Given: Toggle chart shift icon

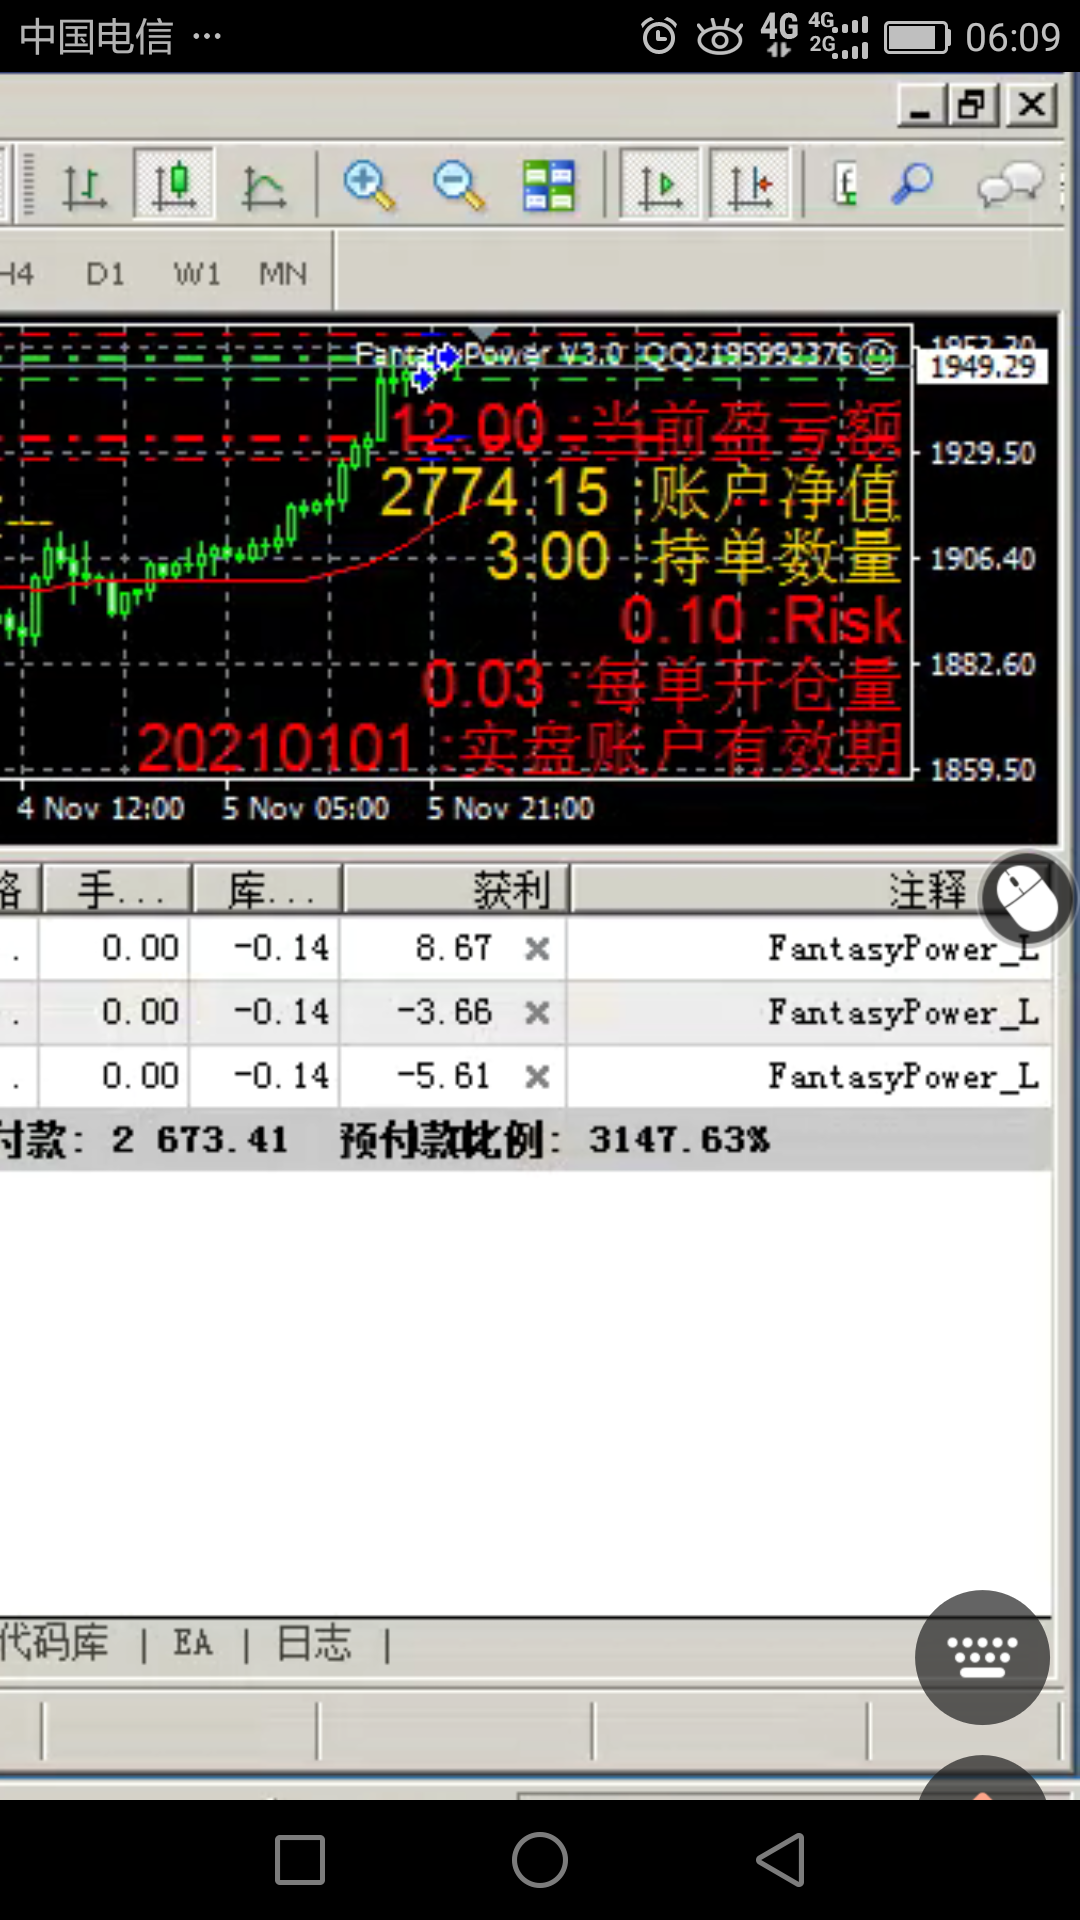Looking at the screenshot, I should (750, 184).
